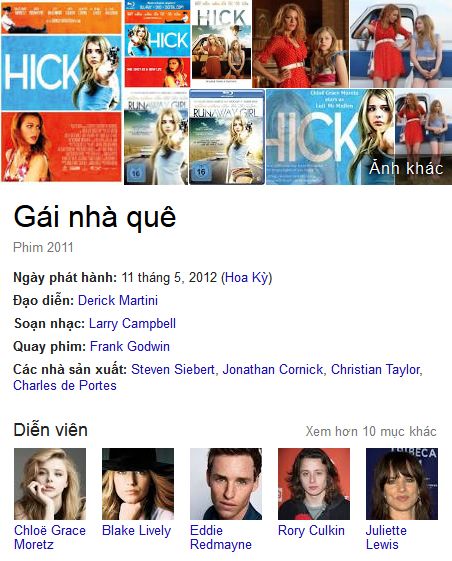Open the Derick Martini director link
The image size is (452, 561).
[118, 300]
